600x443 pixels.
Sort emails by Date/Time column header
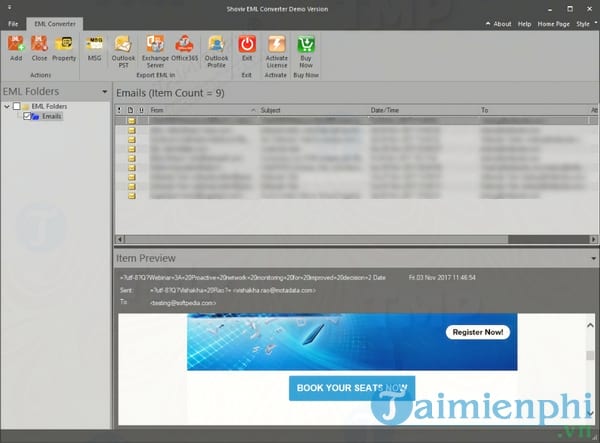423,110
